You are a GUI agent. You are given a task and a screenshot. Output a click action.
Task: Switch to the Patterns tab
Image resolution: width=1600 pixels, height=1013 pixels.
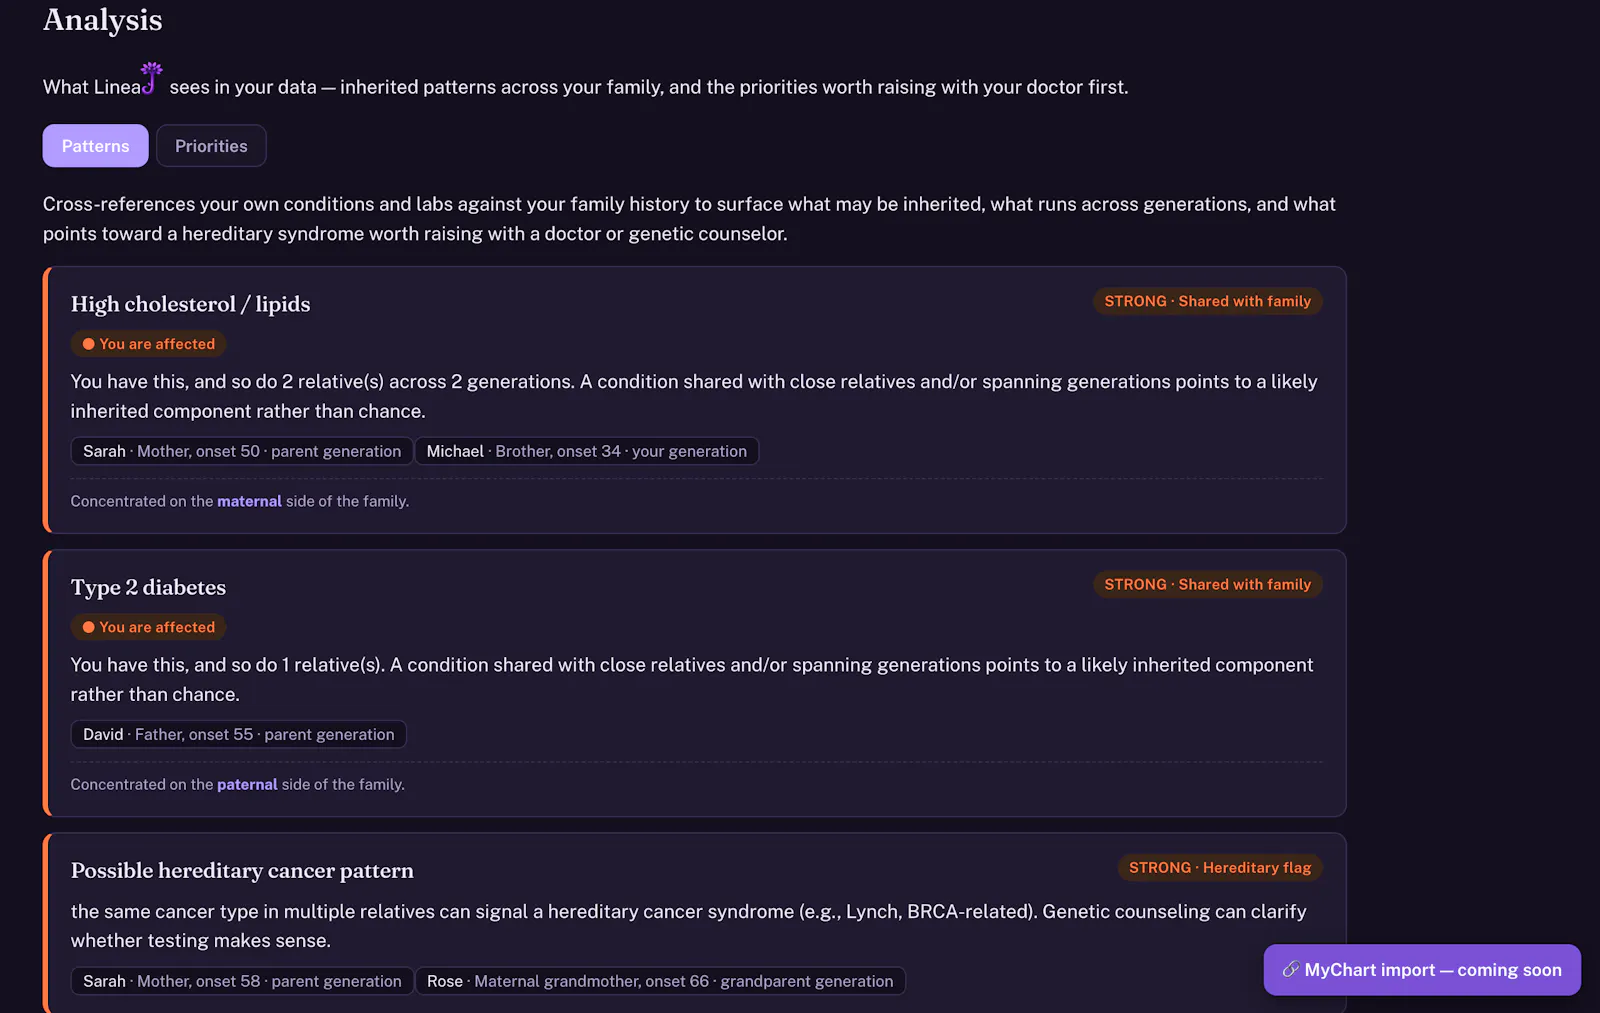(95, 146)
